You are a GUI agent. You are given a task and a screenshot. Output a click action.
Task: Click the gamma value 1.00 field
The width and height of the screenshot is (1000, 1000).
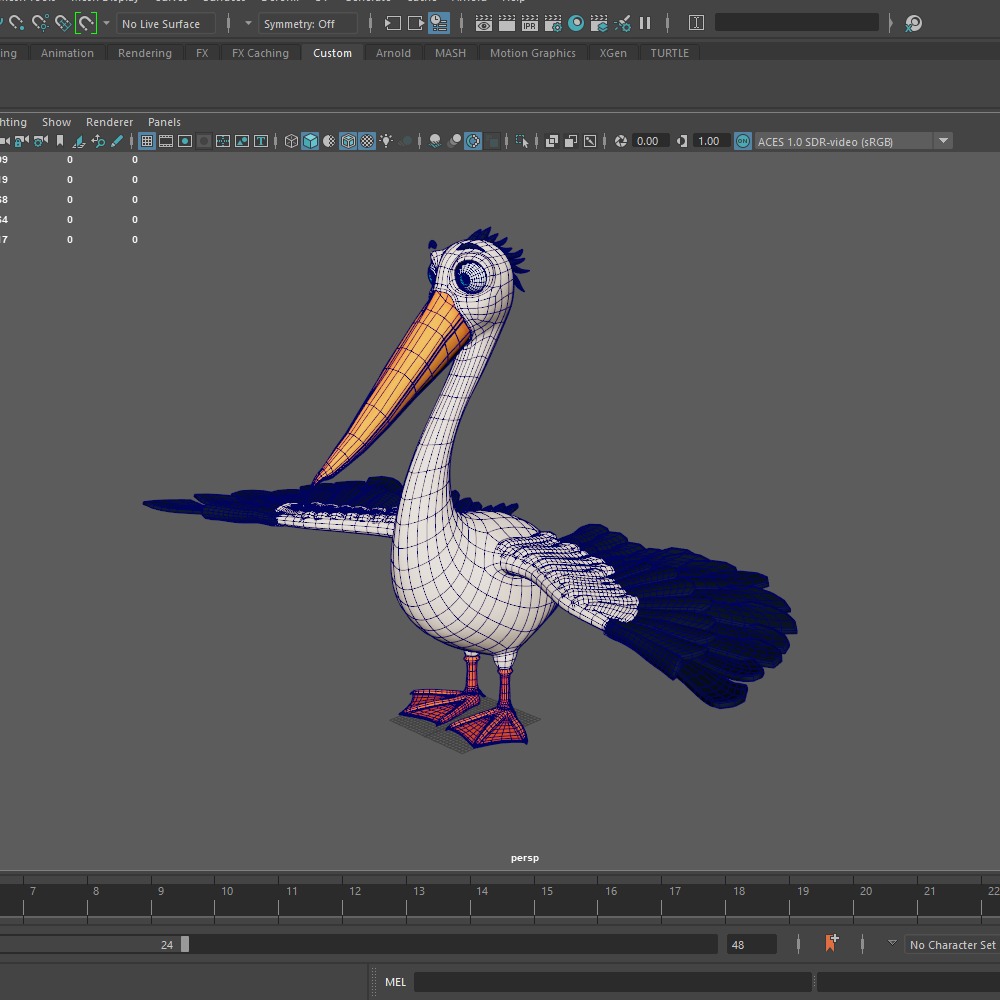point(710,141)
